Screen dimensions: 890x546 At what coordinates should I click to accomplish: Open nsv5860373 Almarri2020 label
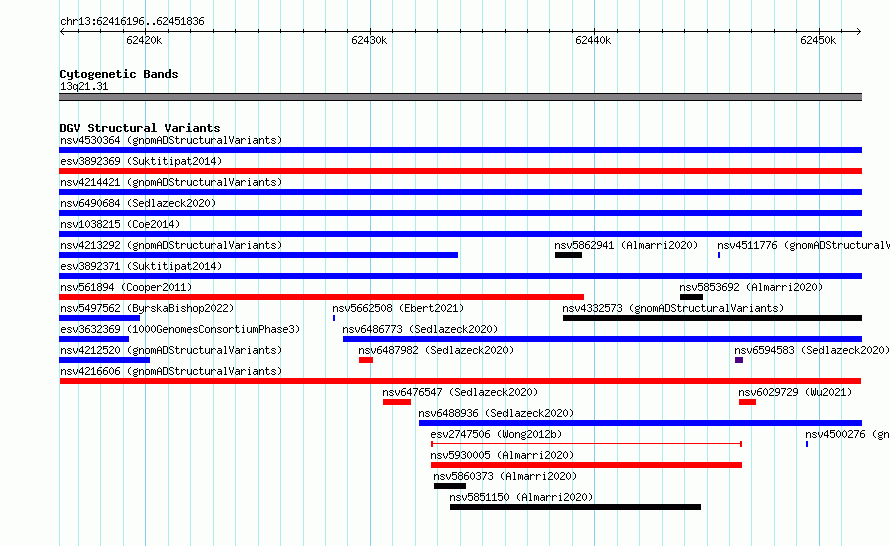(x=505, y=476)
